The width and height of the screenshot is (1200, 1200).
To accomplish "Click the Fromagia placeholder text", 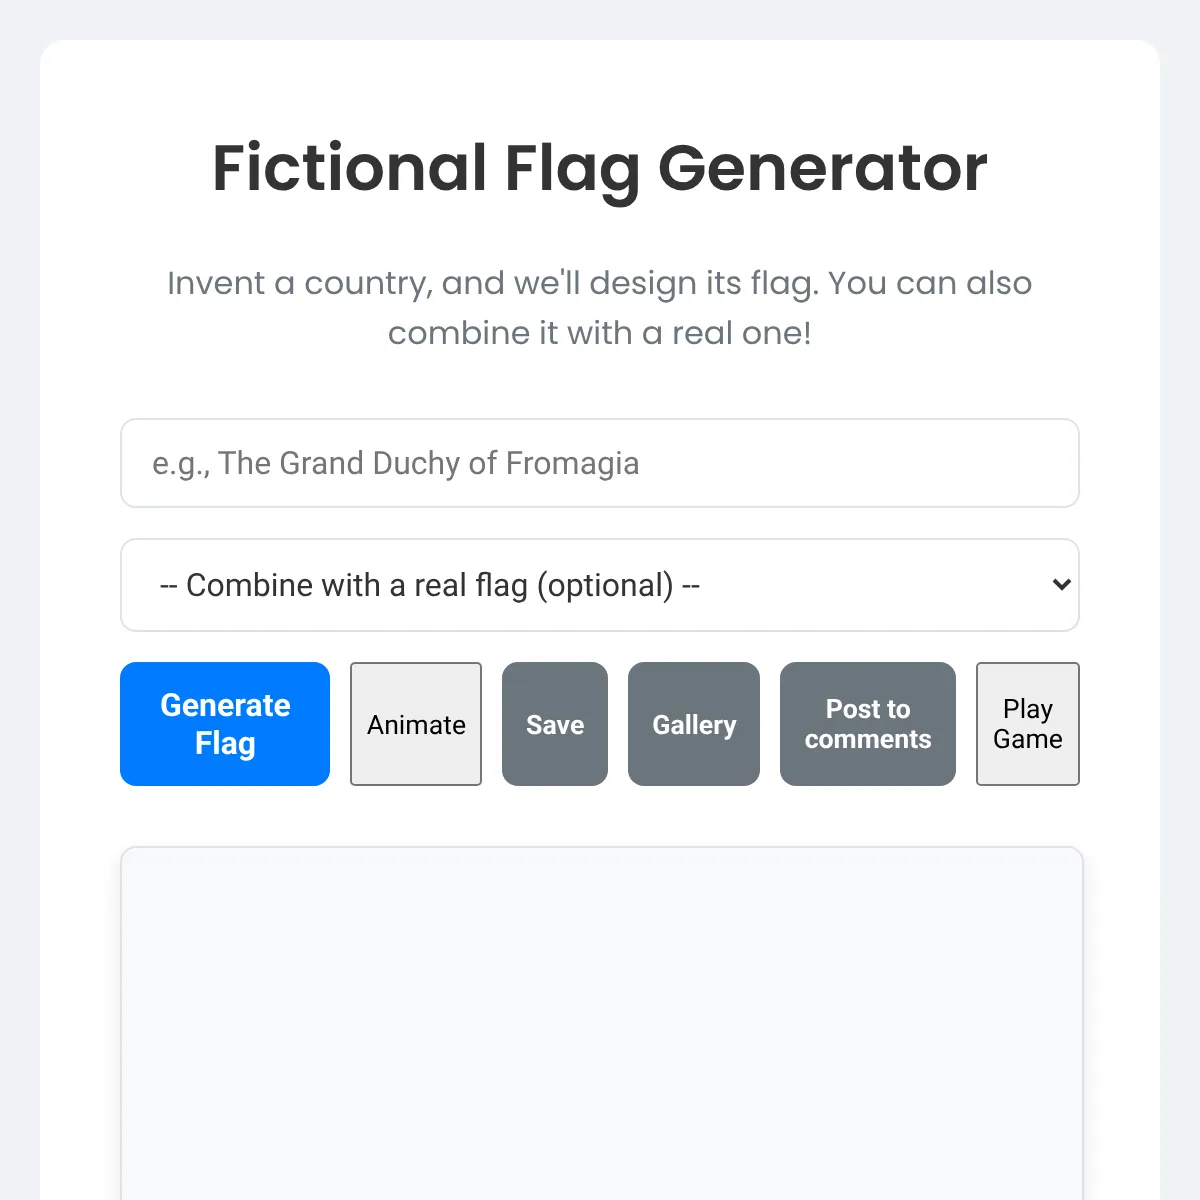I will pos(396,463).
